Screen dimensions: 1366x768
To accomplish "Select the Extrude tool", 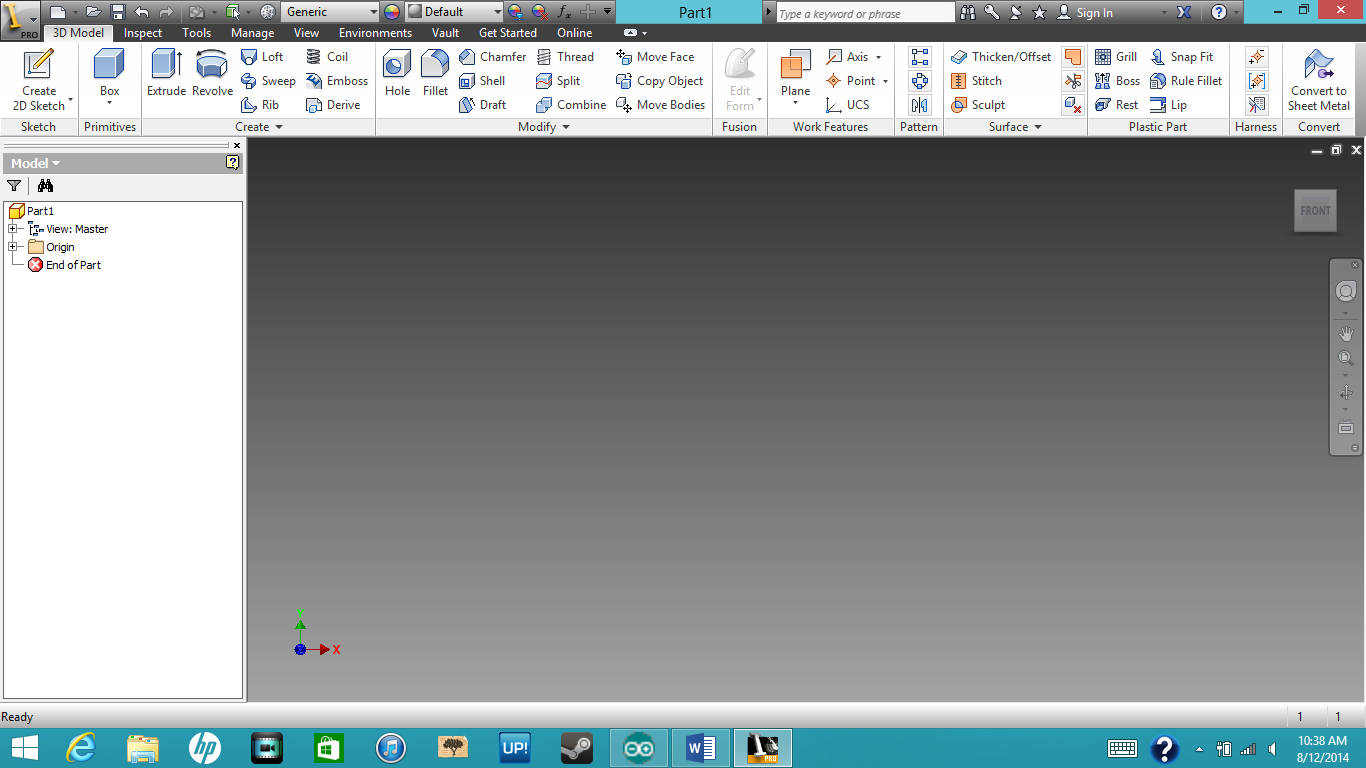I will coord(165,75).
